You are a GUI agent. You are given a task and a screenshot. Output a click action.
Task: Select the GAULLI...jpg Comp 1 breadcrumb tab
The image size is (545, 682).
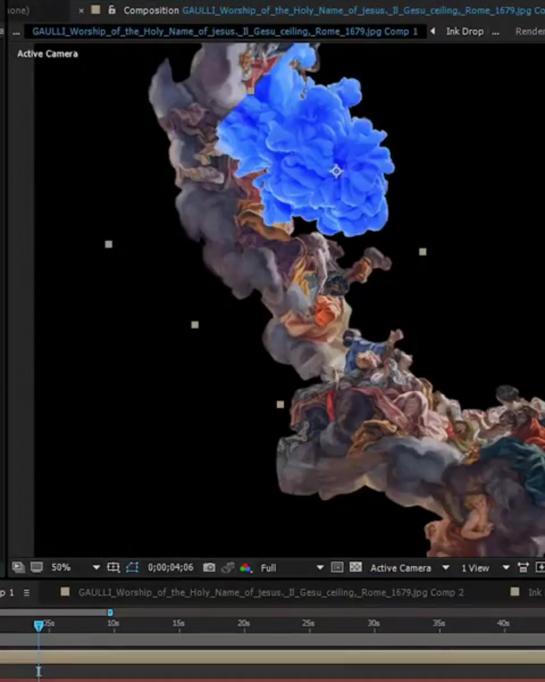pyautogui.click(x=225, y=31)
